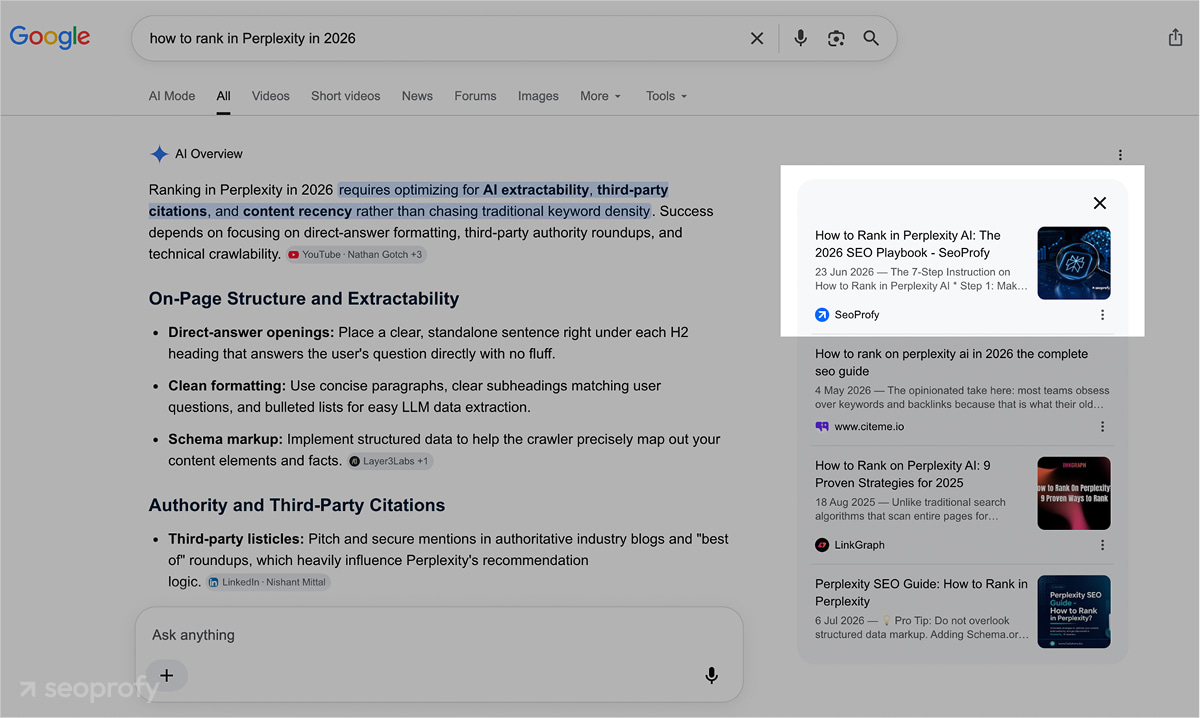Click the Clean formatting bullet text
Image resolution: width=1200 pixels, height=718 pixels.
point(414,396)
